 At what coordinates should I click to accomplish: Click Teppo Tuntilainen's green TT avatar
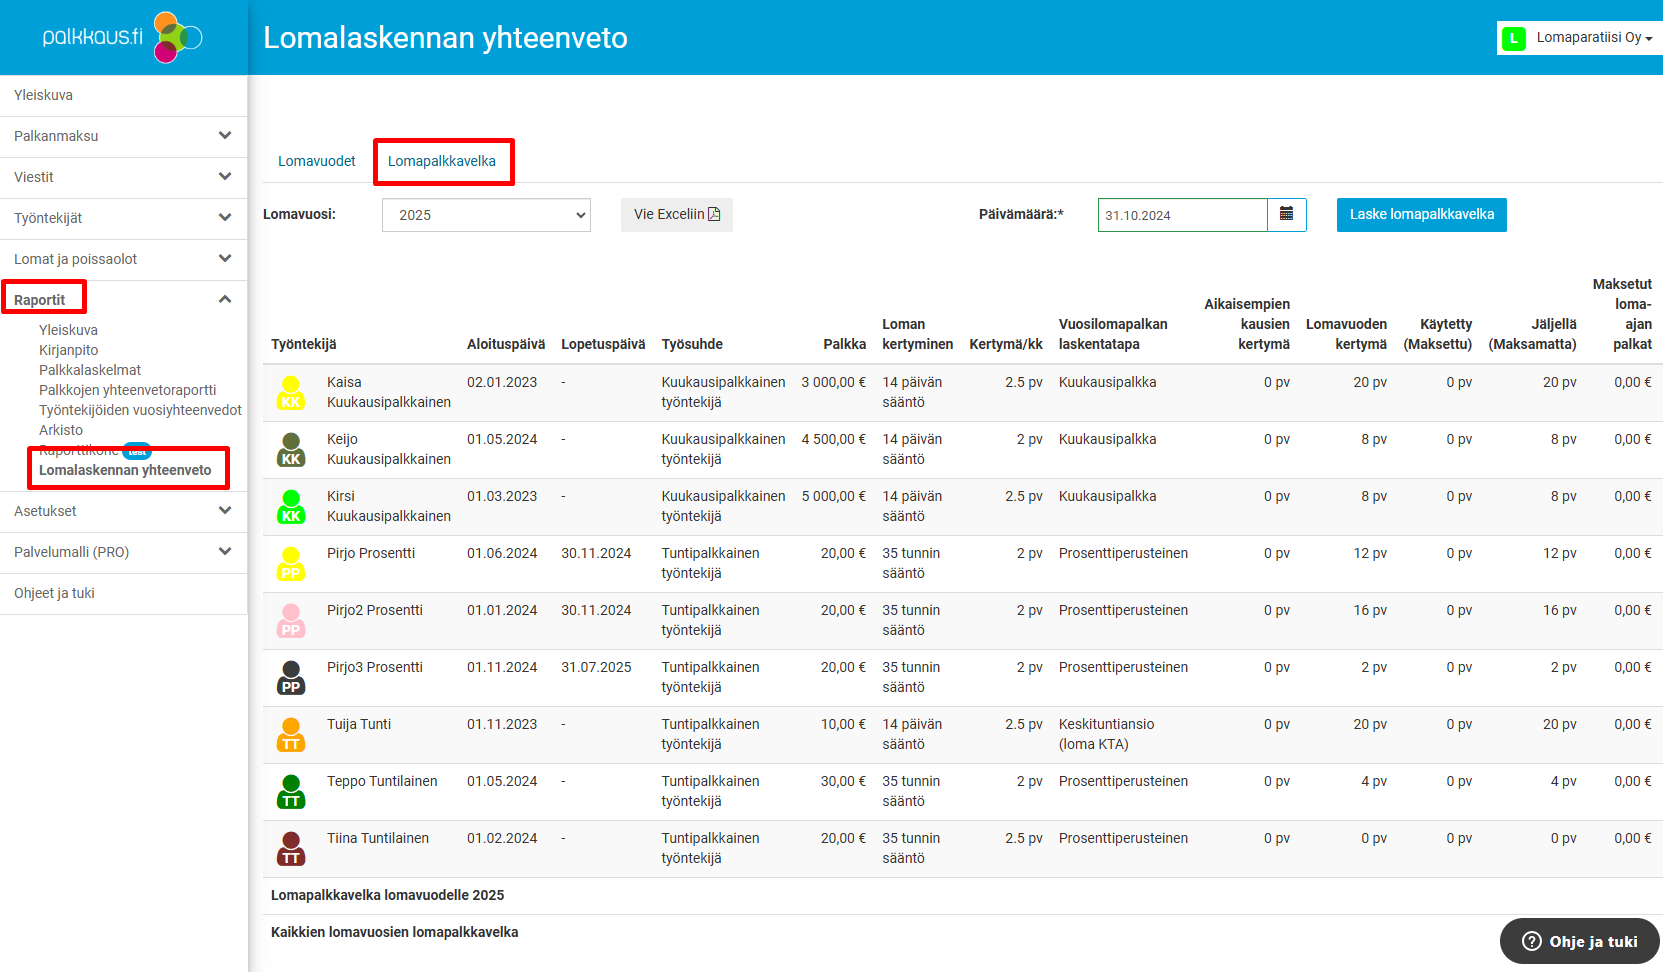(291, 792)
